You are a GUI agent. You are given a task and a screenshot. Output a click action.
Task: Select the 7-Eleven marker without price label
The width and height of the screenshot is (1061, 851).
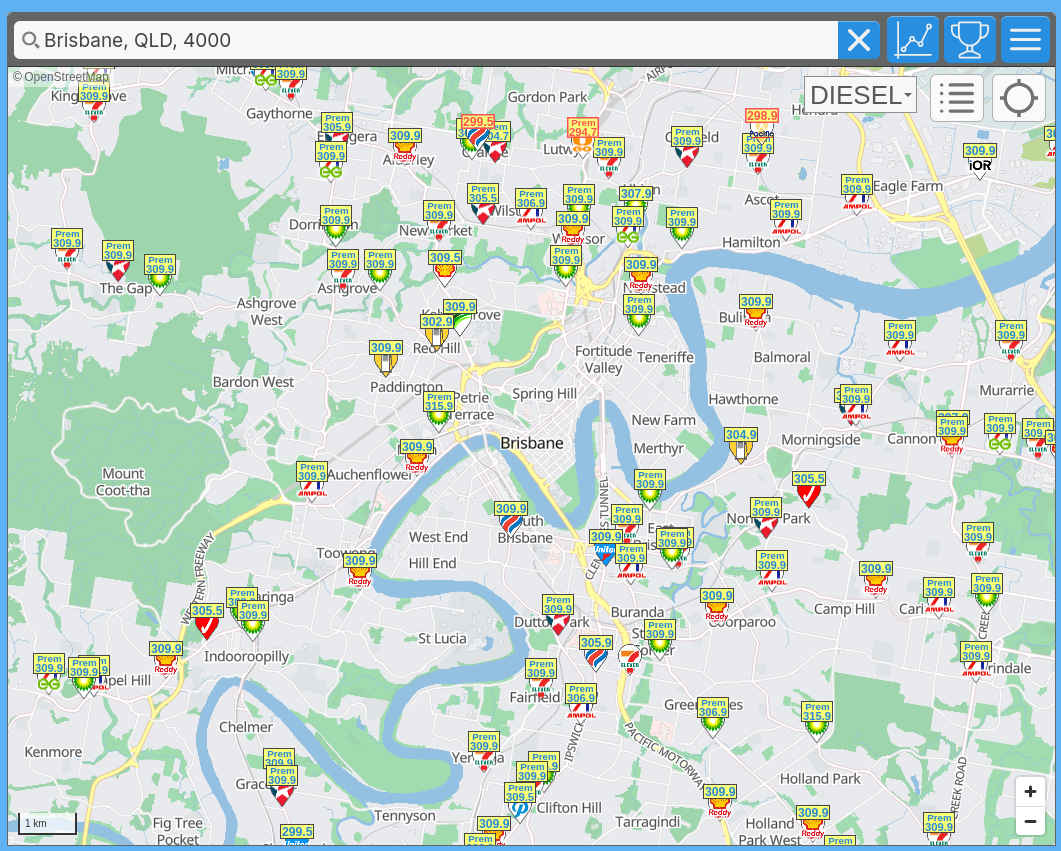pyautogui.click(x=629, y=658)
